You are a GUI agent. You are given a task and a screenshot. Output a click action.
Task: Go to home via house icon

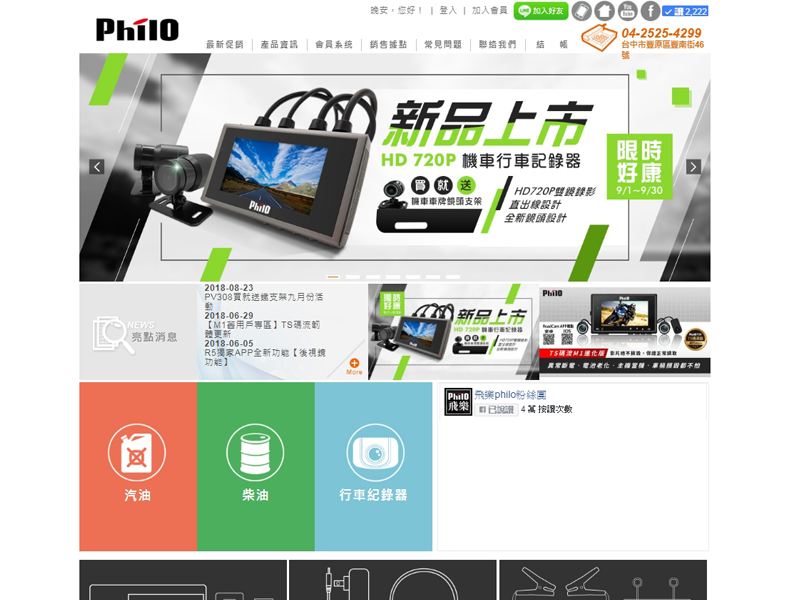[x=605, y=11]
